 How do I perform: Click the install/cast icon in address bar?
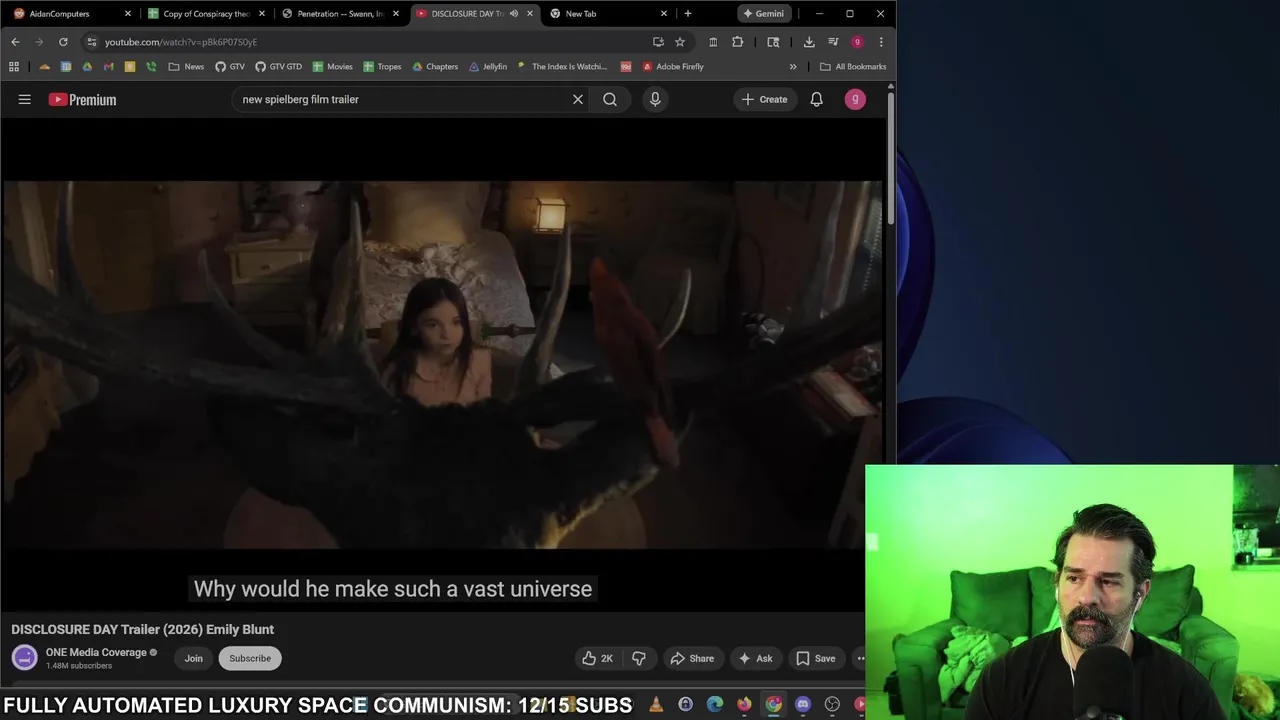click(658, 42)
